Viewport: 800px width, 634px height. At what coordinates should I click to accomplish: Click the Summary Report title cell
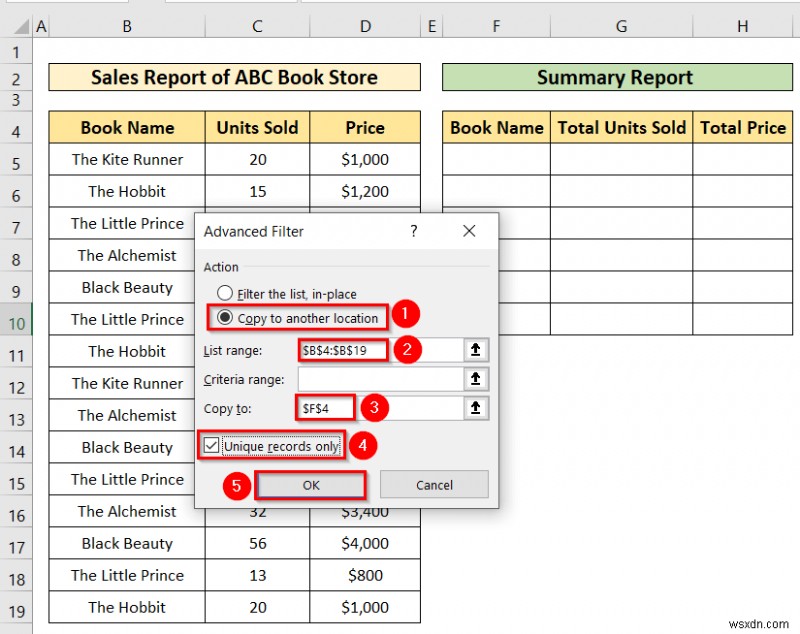615,77
